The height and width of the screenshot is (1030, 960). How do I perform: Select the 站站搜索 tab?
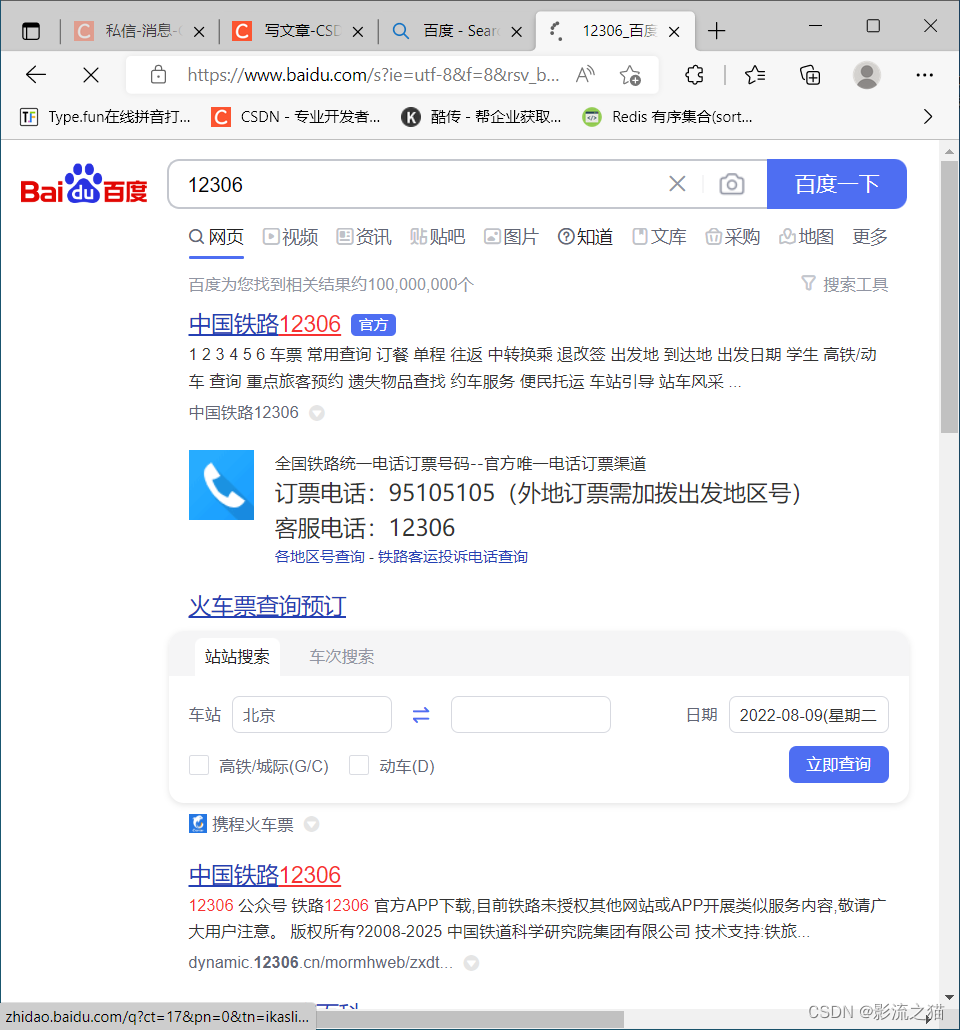coord(237,656)
